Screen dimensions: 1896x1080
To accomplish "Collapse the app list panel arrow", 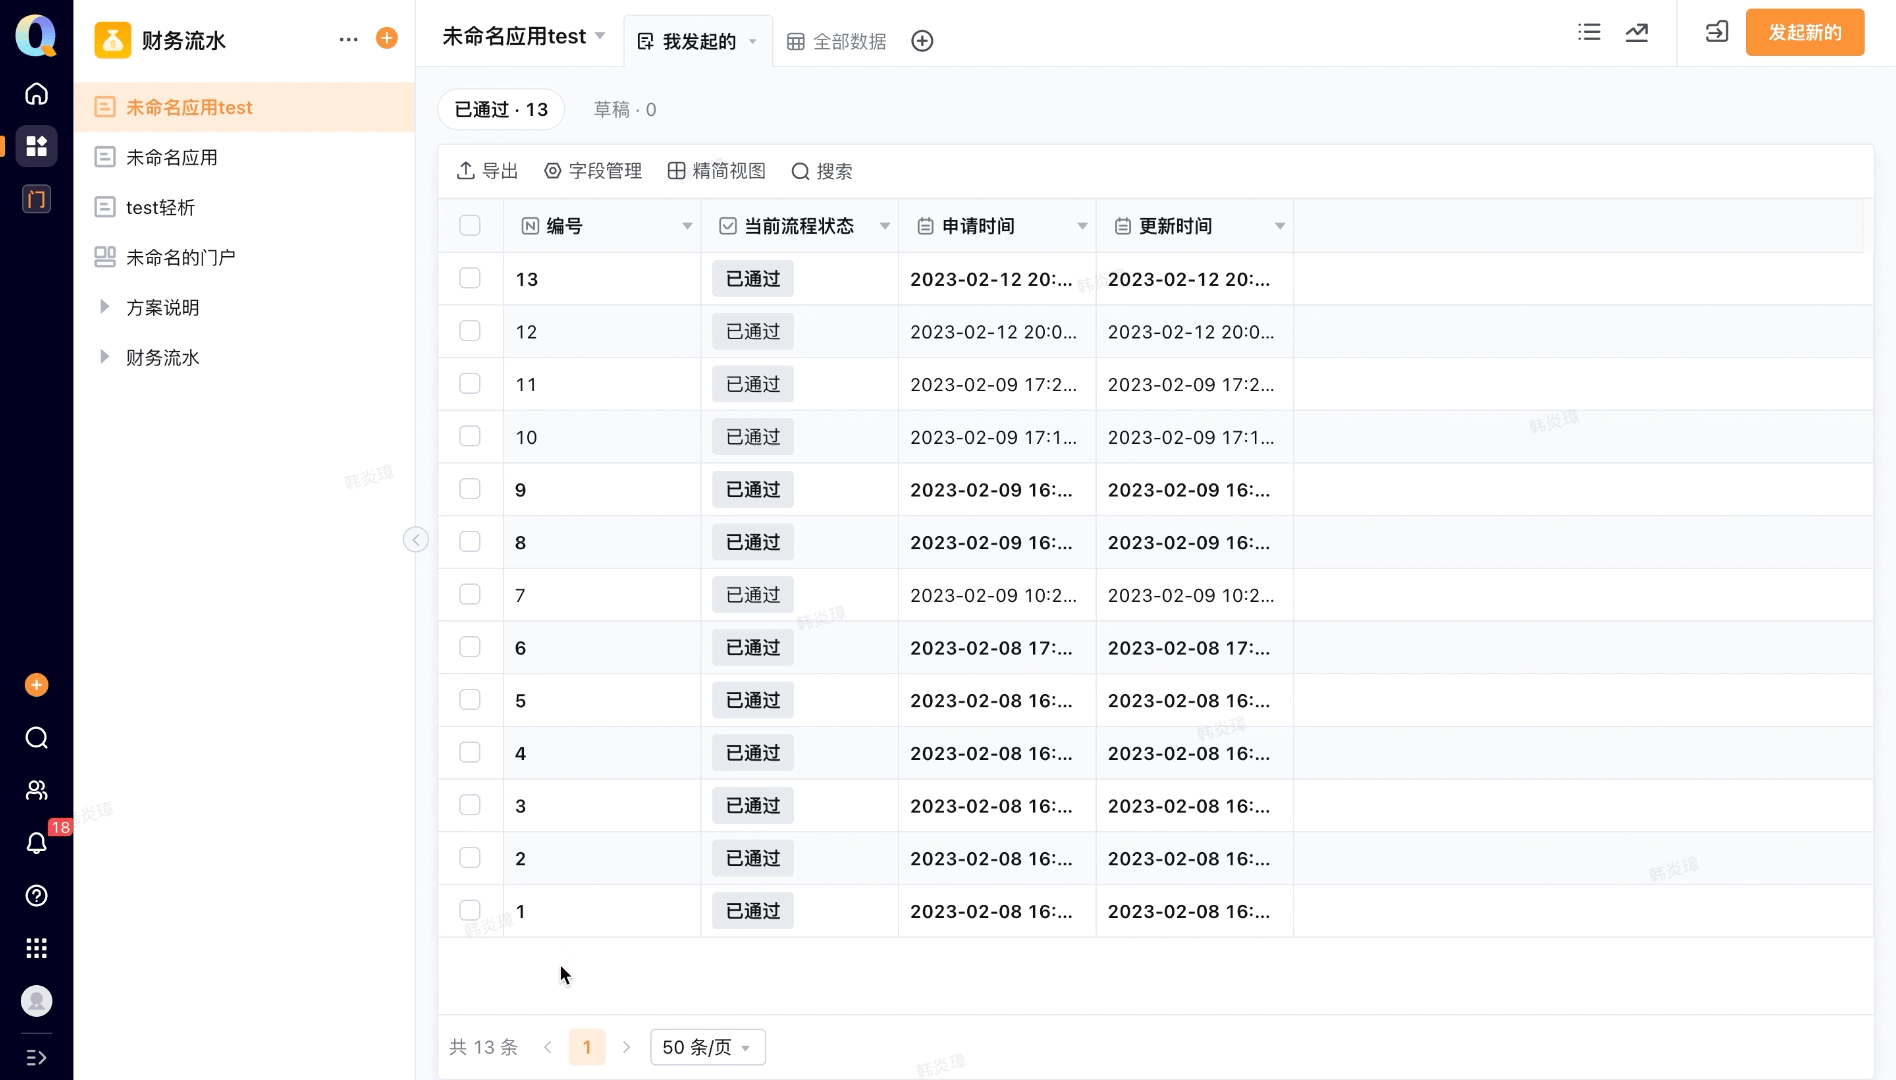I will coord(416,540).
